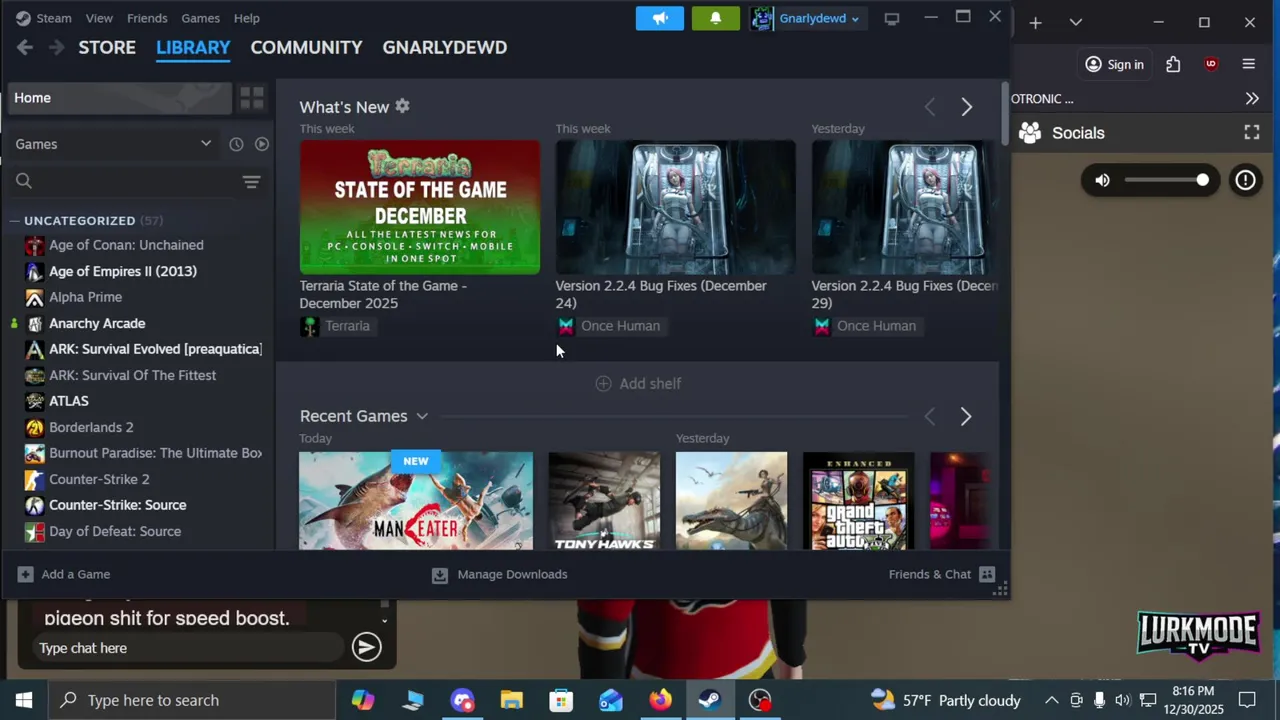Expand the browser bookmarks overflow chevron
This screenshot has height=720, width=1280.
[1252, 98]
